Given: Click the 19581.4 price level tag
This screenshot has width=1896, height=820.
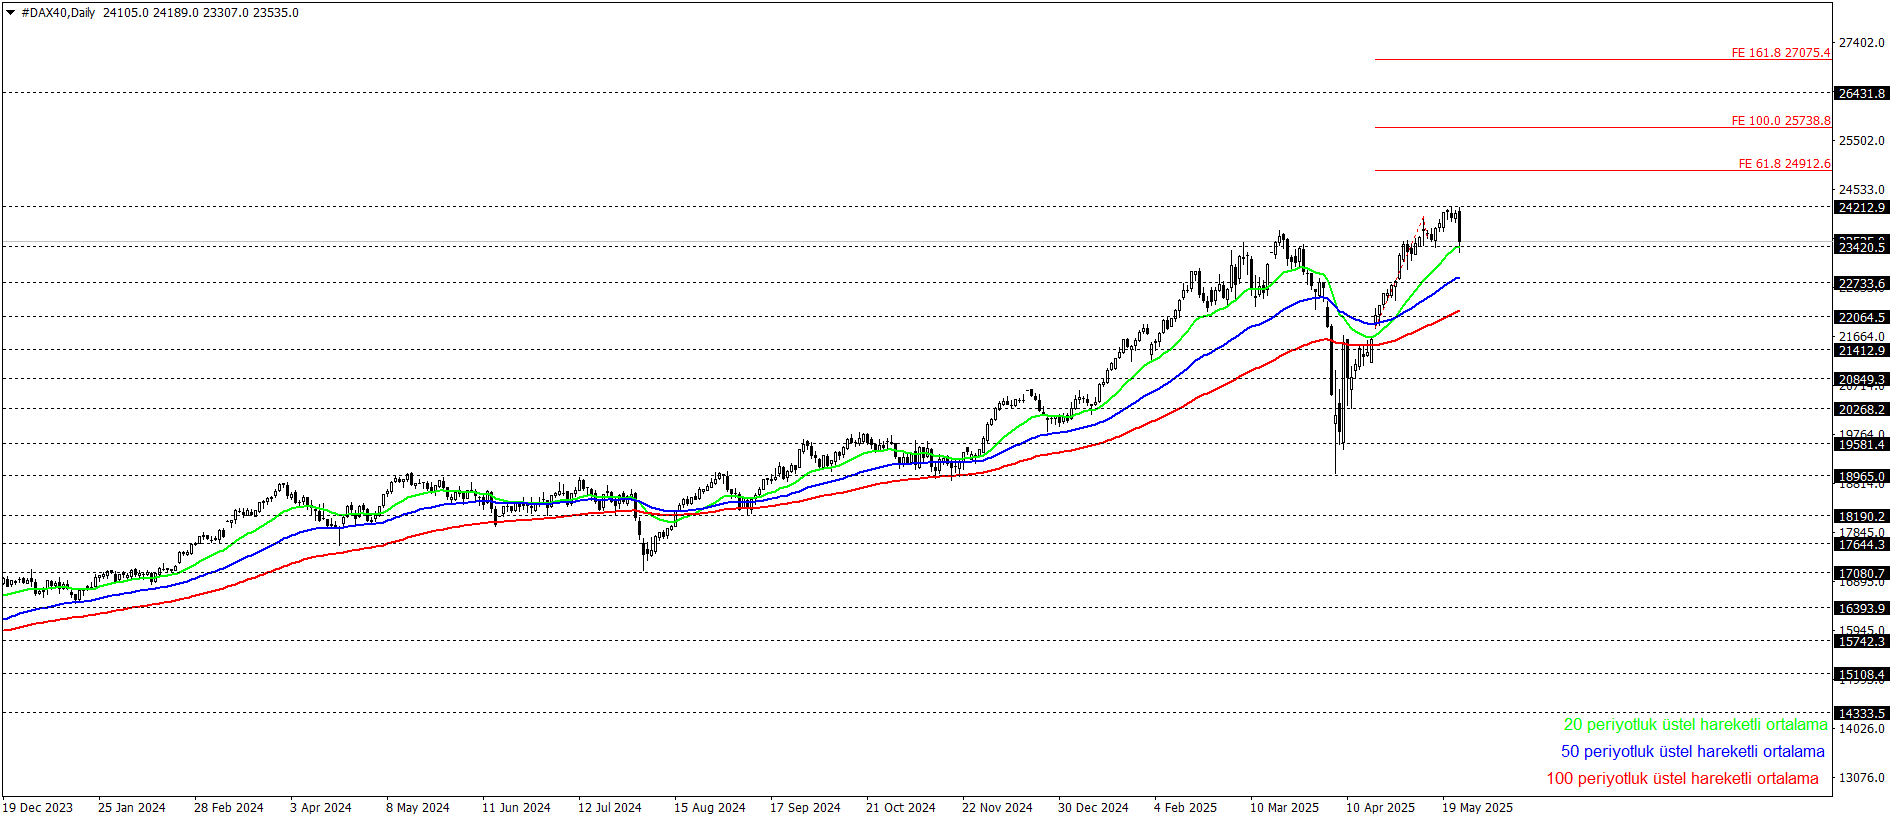Looking at the screenshot, I should click(x=1861, y=444).
